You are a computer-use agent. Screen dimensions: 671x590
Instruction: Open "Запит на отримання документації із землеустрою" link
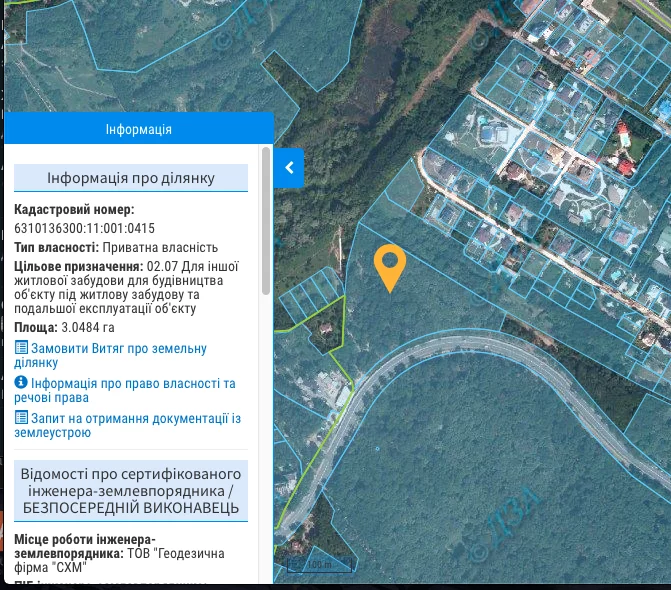(128, 425)
